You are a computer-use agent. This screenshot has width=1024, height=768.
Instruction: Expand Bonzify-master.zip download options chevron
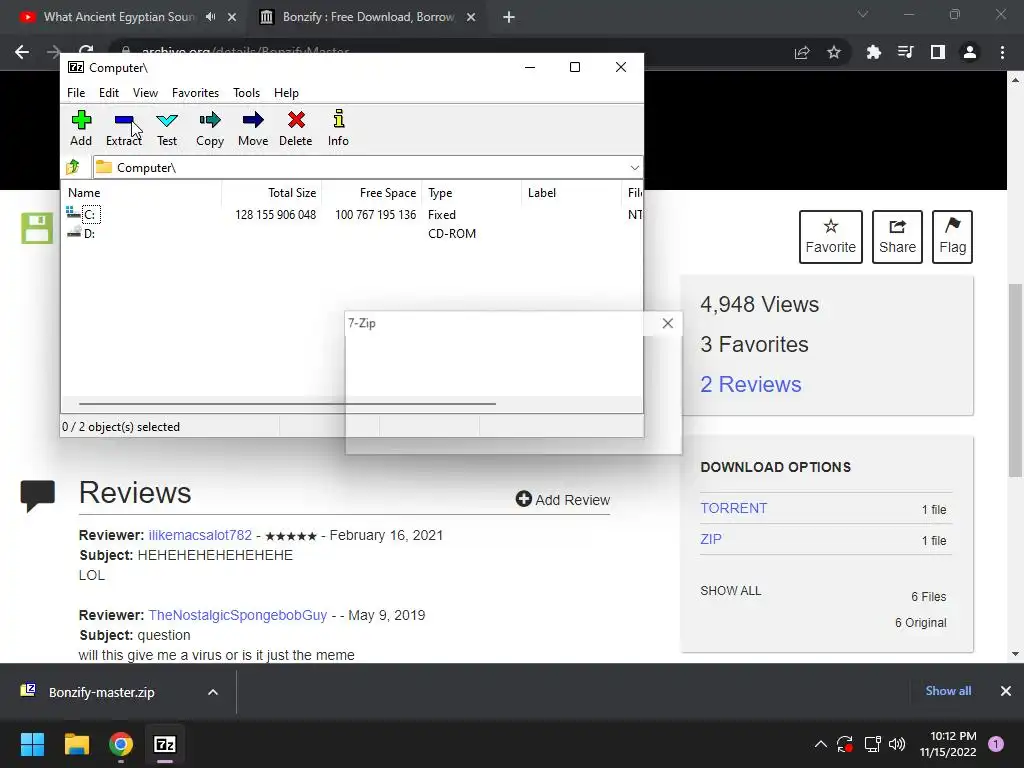coord(213,692)
